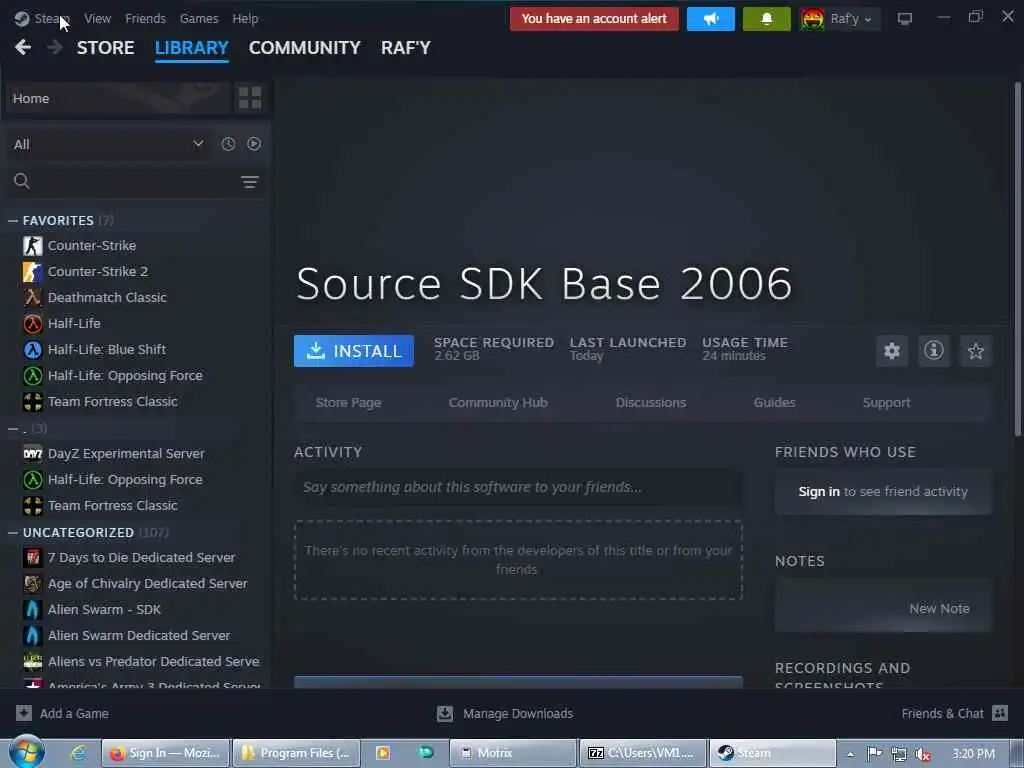Open Internet Explorer from the taskbar
The width and height of the screenshot is (1024, 768).
78,753
